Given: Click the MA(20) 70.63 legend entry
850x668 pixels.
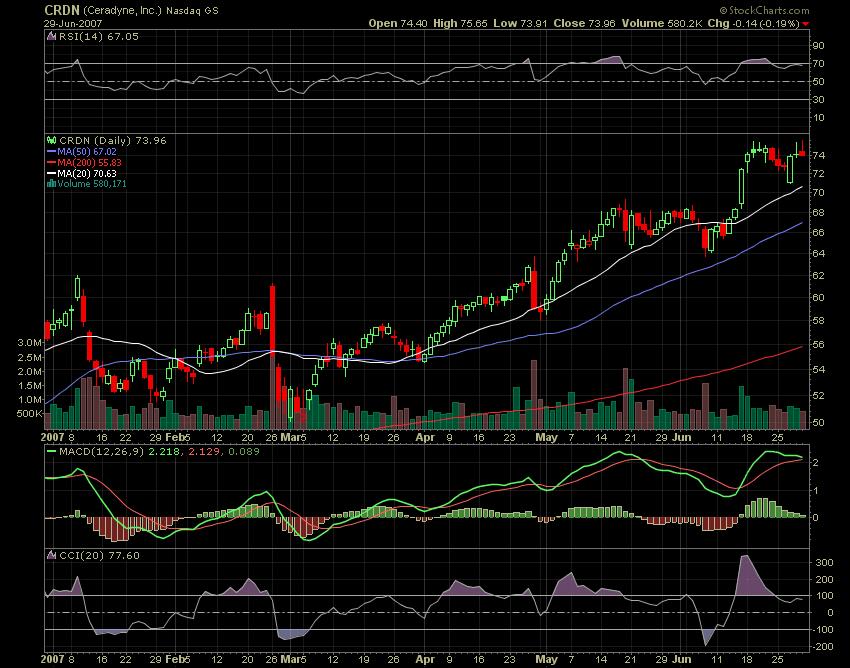Looking at the screenshot, I should [87, 174].
